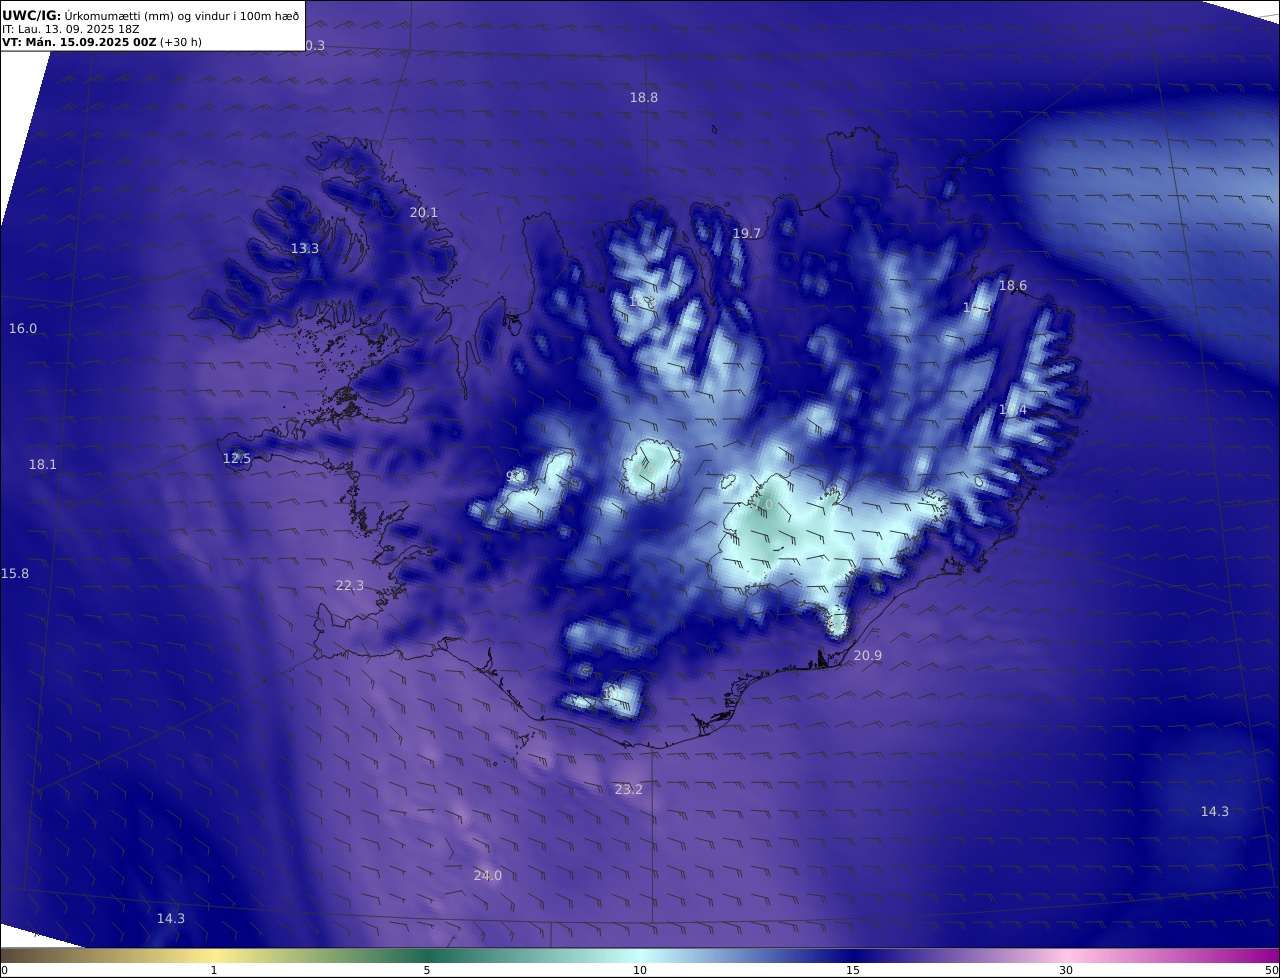Select the 24.0 value label
The image size is (1280, 978).
[488, 876]
